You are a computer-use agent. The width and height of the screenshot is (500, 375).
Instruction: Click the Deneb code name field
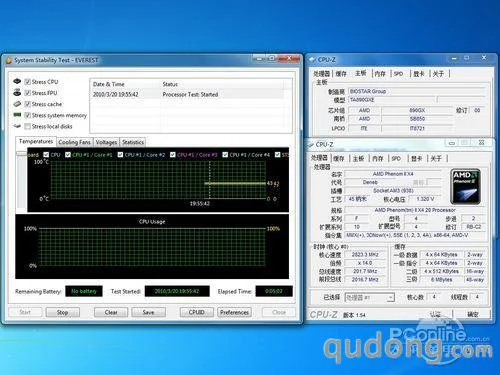click(x=370, y=182)
